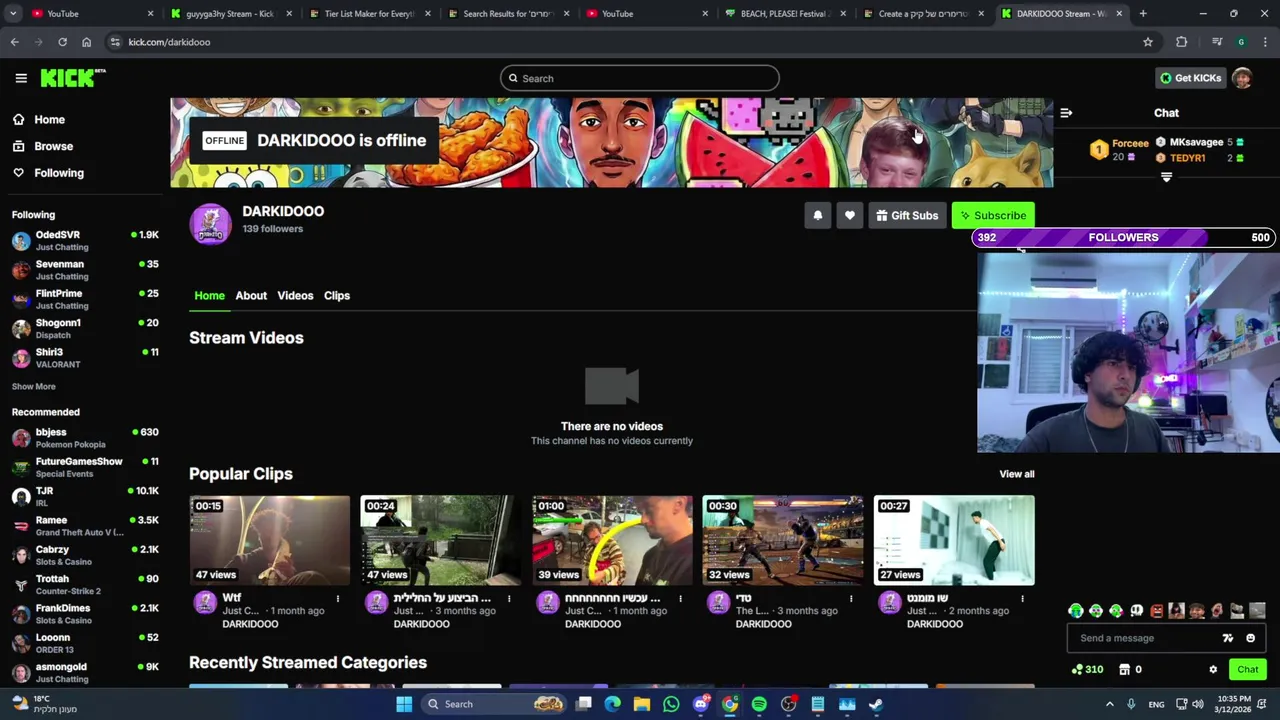Open FlintPrime followed channel
This screenshot has height=720, width=1280.
pyautogui.click(x=85, y=299)
